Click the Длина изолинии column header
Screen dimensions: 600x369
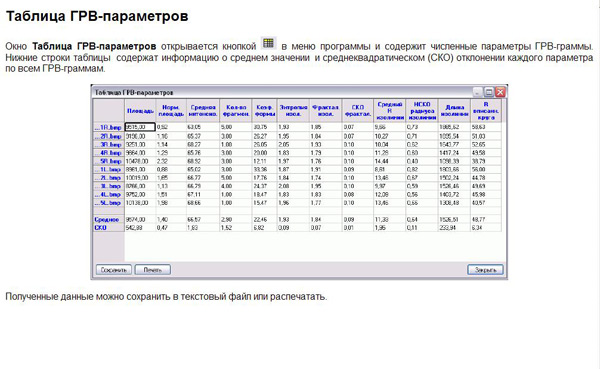point(454,111)
